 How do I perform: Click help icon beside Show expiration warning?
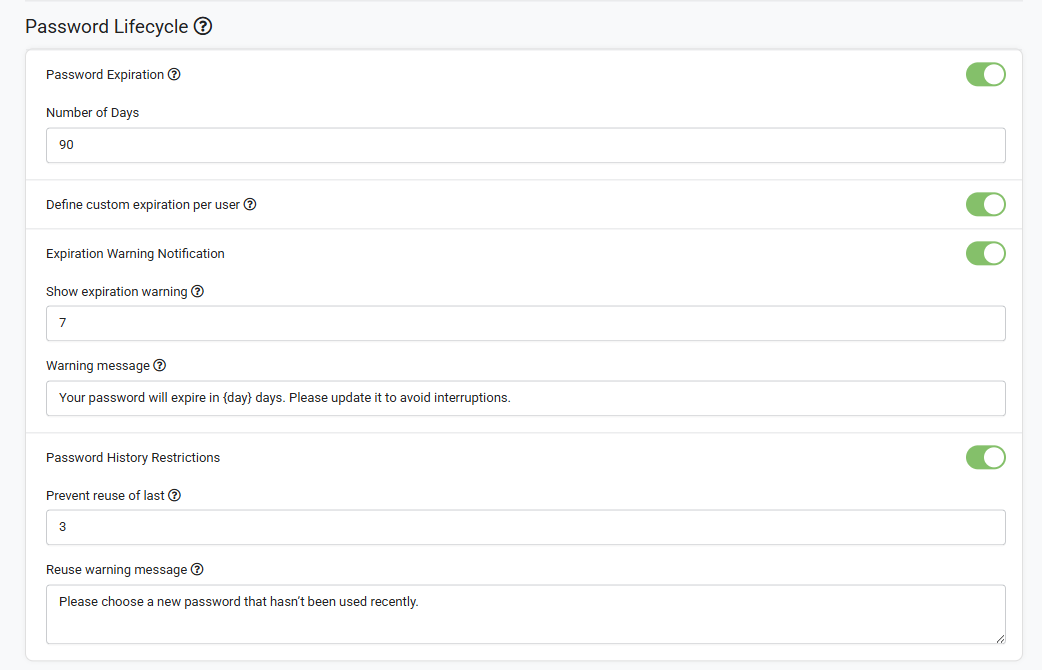[x=197, y=291]
